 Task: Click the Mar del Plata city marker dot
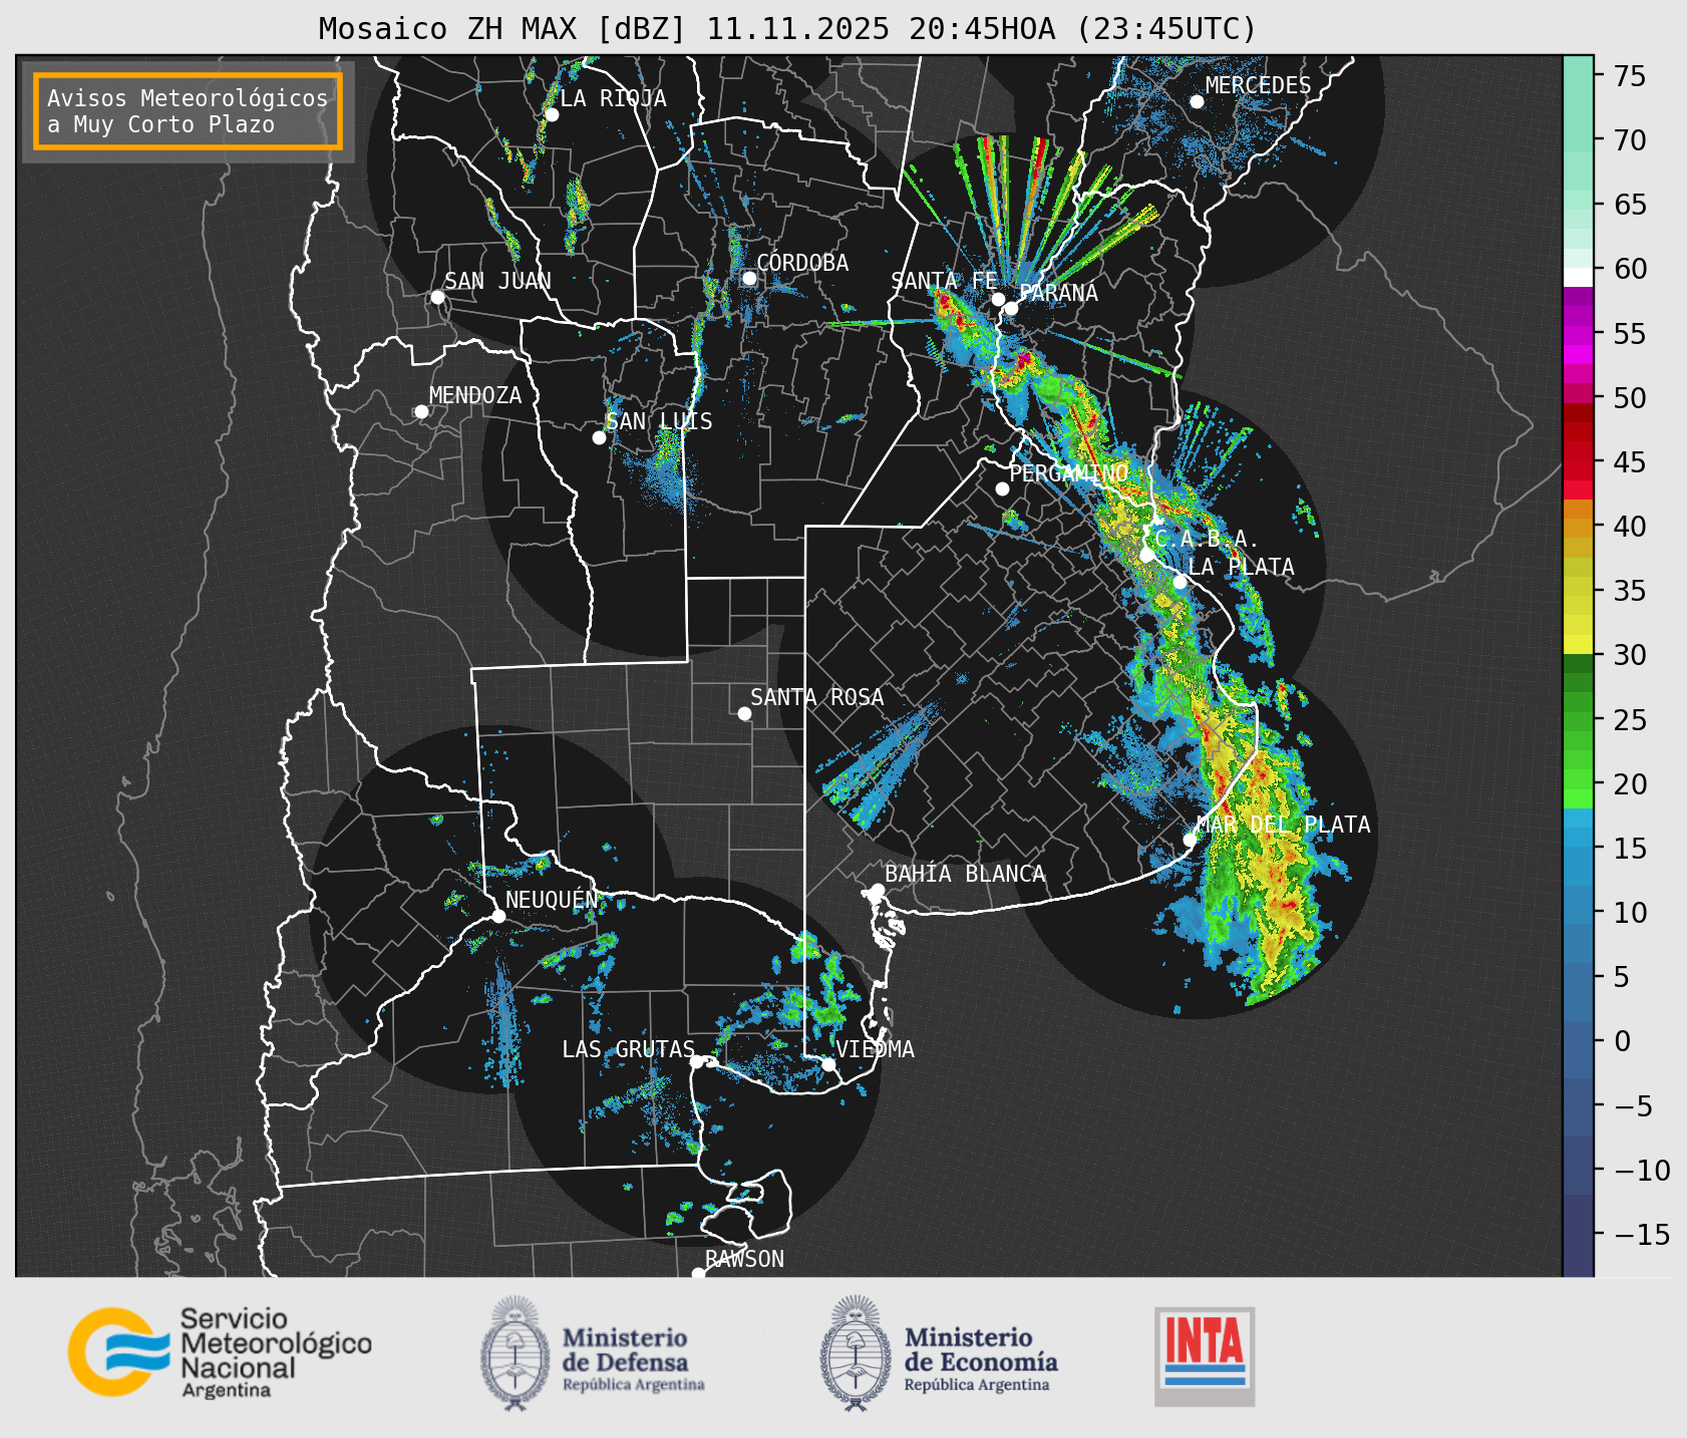click(1190, 840)
